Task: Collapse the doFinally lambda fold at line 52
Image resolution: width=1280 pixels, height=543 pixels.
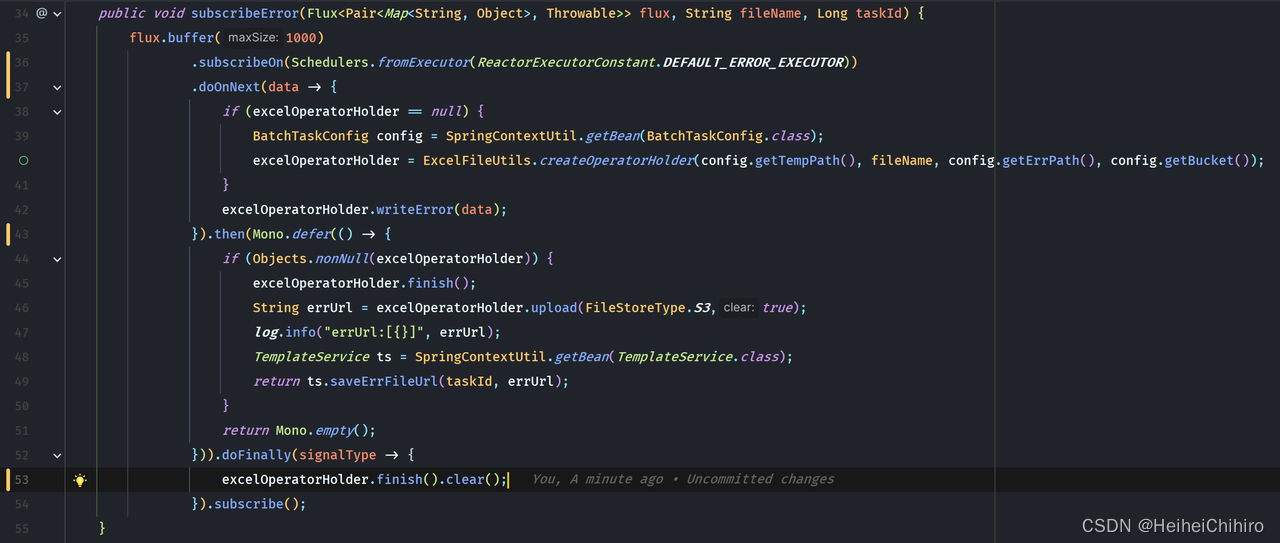Action: 57,455
